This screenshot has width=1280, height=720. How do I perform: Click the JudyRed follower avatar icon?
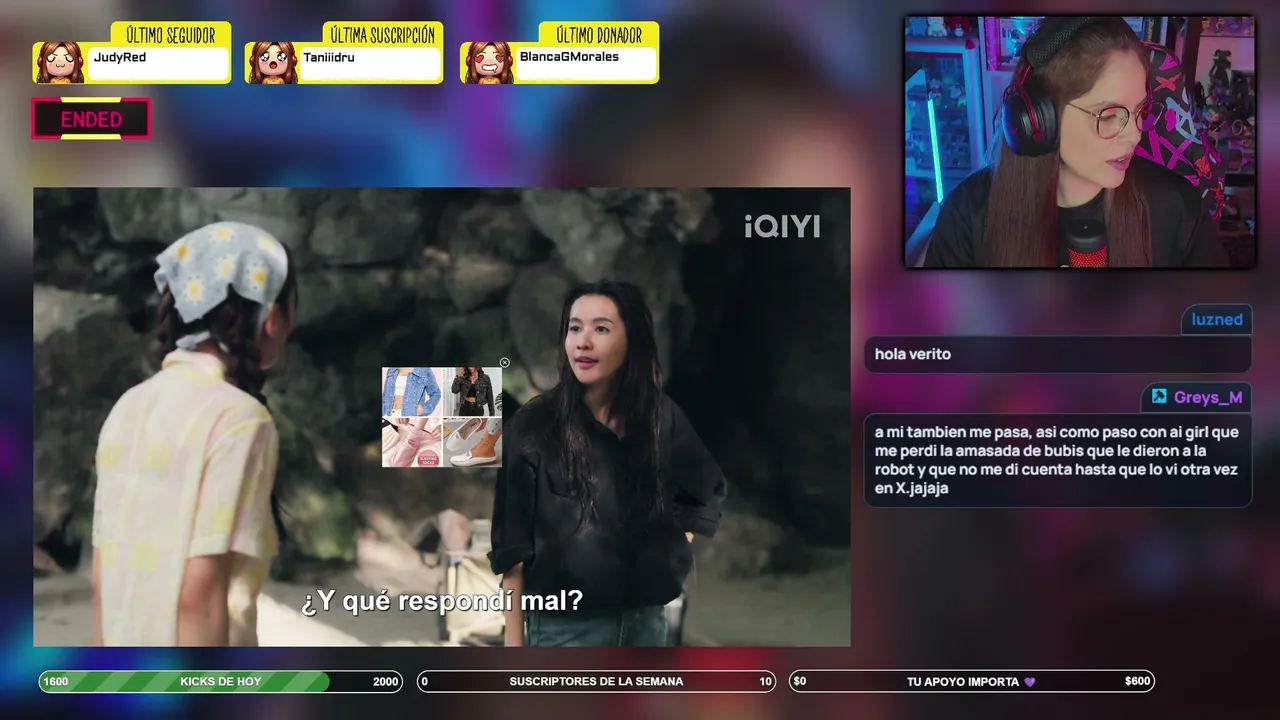(60, 62)
